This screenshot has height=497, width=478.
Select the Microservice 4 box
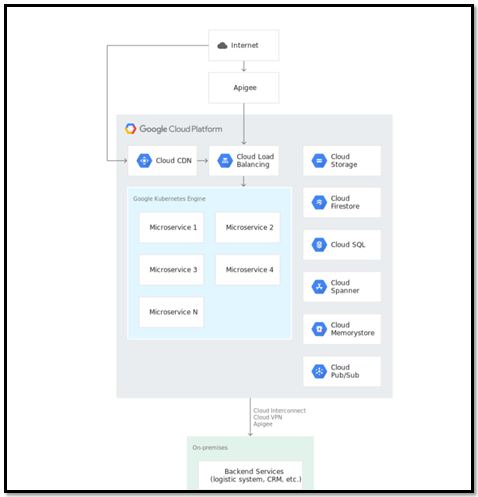(x=248, y=270)
